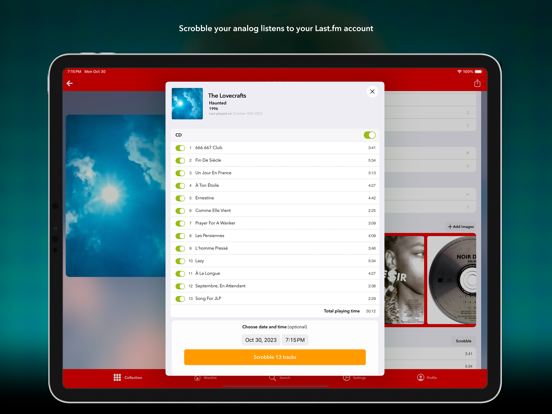Click the small Scrobble button behind dialog
The width and height of the screenshot is (552, 414).
tap(463, 341)
